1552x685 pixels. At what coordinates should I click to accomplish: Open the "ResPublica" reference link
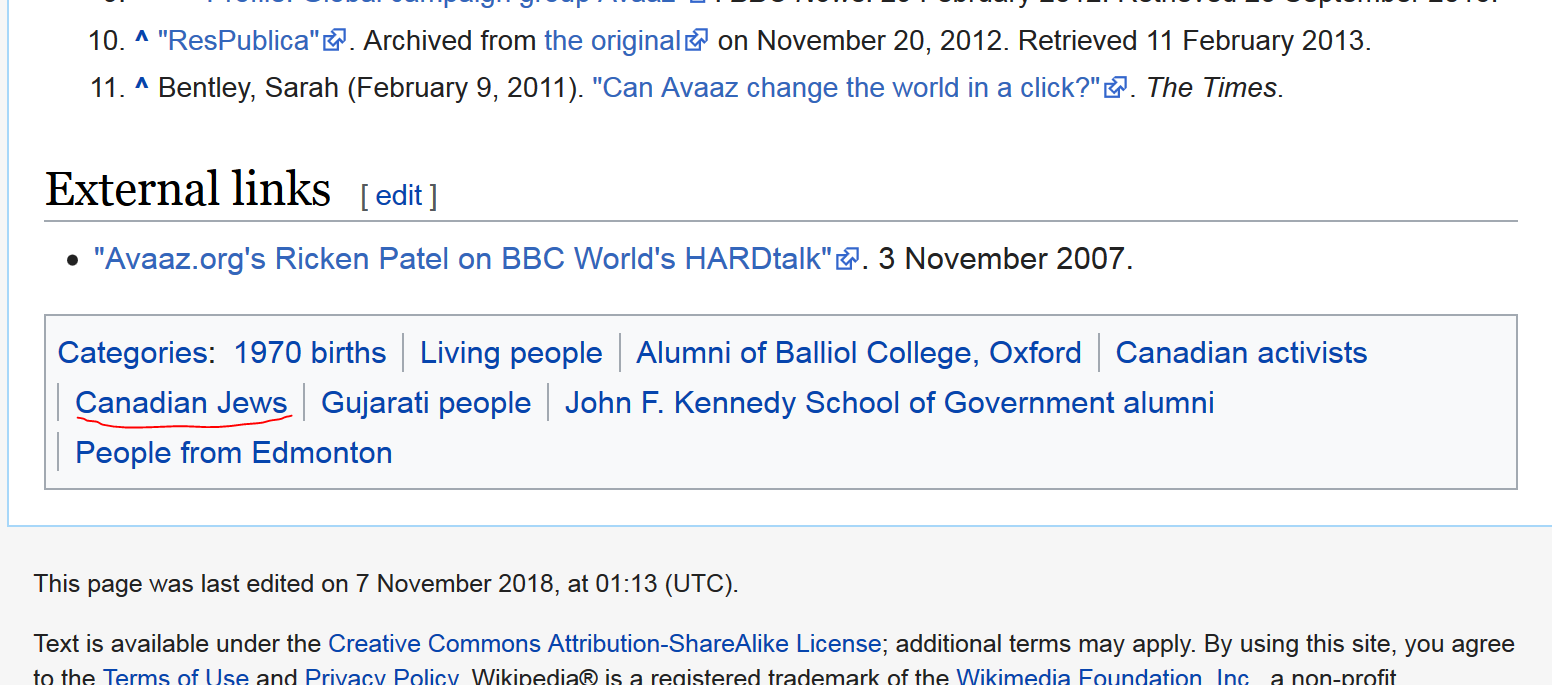coord(239,41)
